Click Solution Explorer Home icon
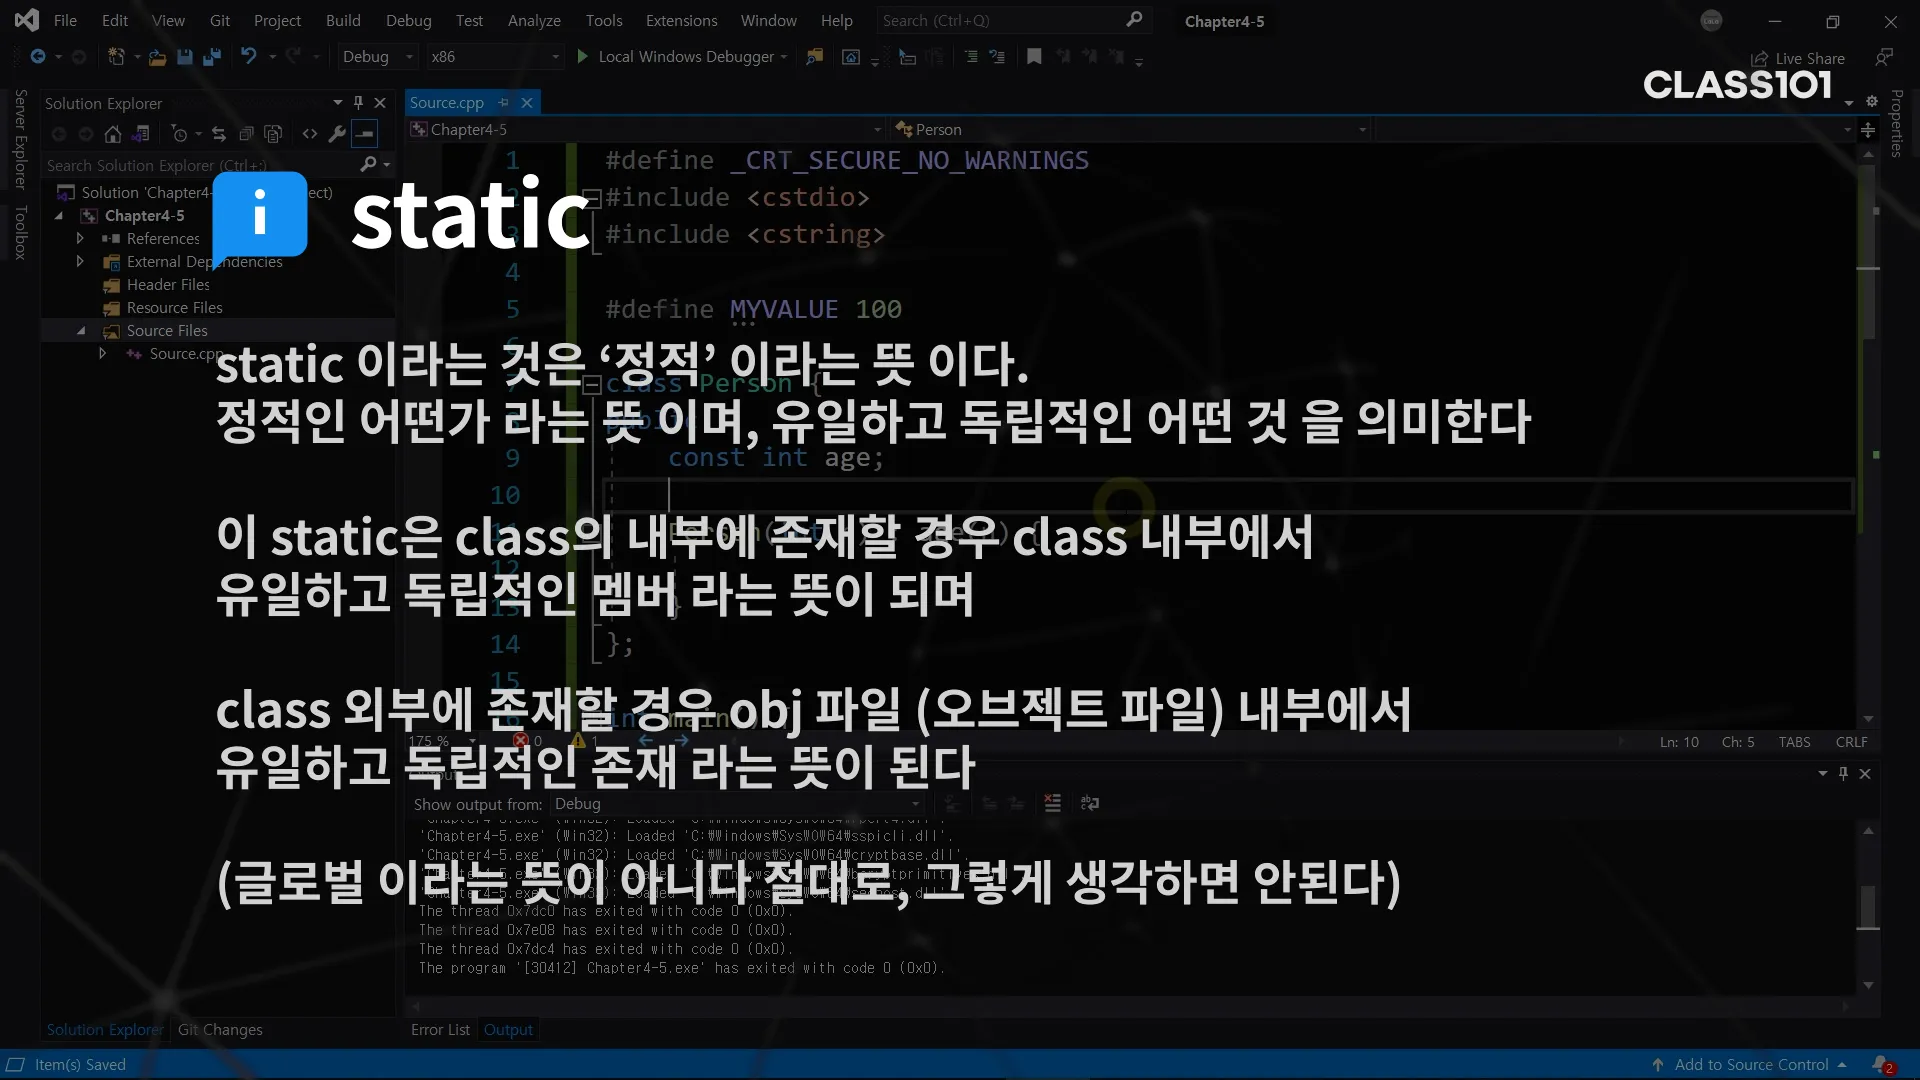 click(x=113, y=134)
